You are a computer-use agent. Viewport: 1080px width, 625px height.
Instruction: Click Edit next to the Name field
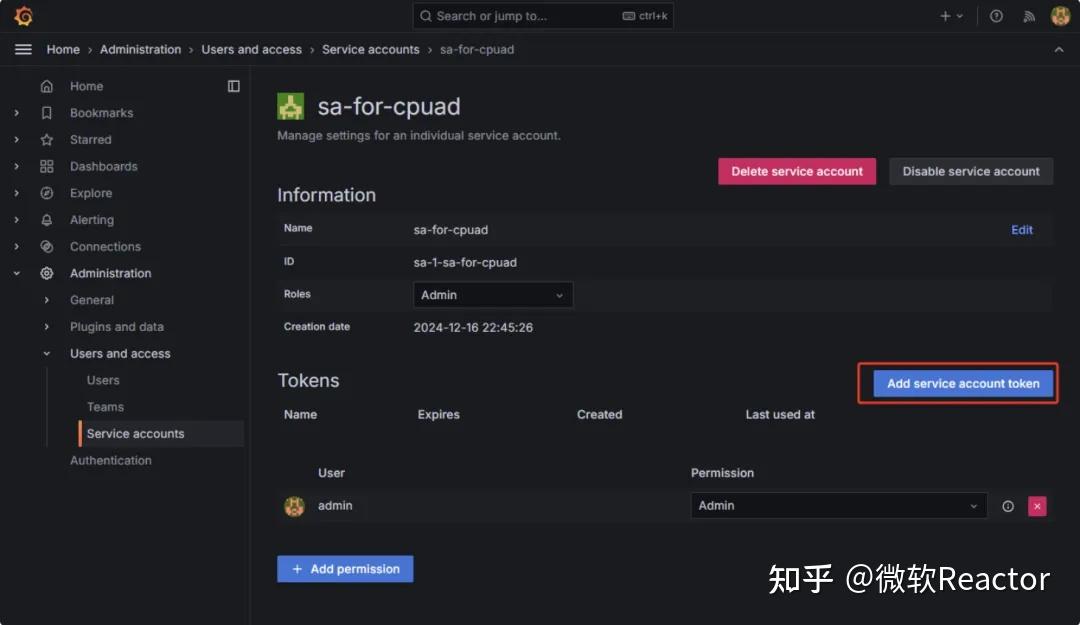pyautogui.click(x=1021, y=229)
